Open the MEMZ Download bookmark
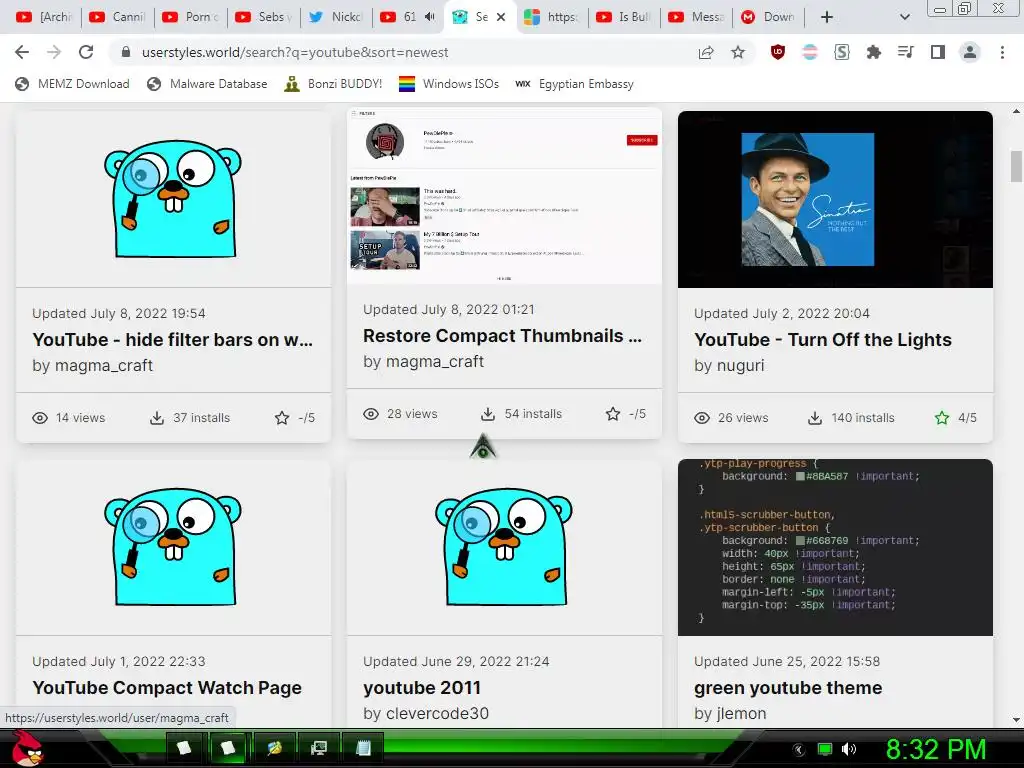The image size is (1024, 768). (x=72, y=84)
